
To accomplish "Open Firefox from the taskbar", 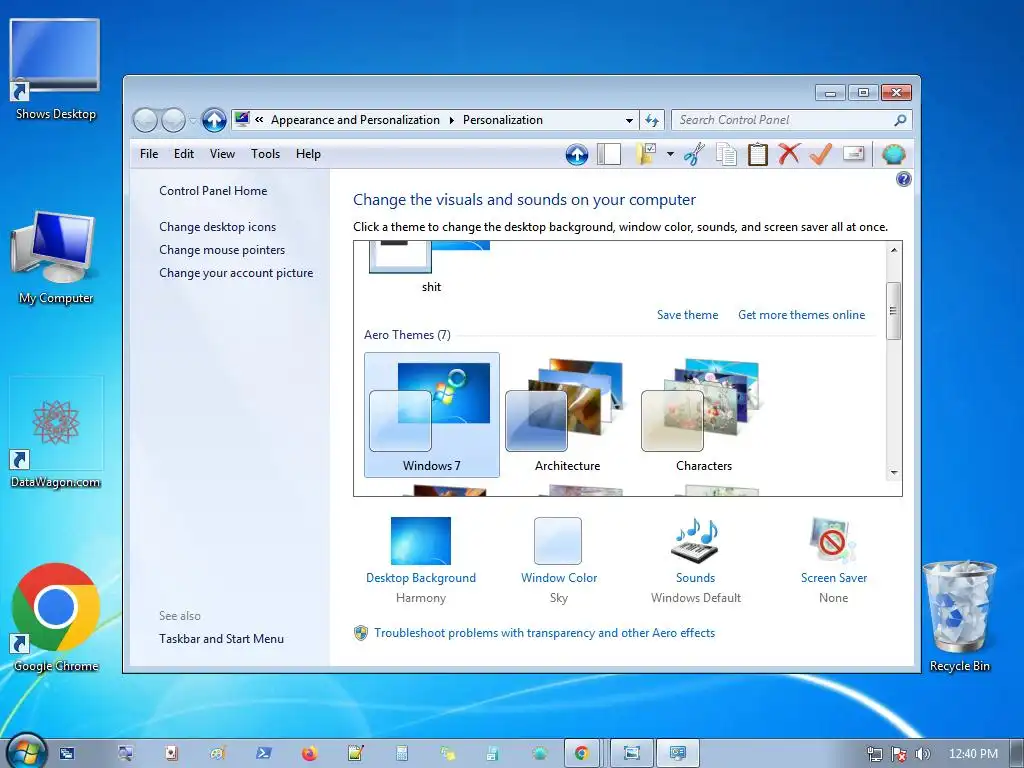I will coord(309,753).
